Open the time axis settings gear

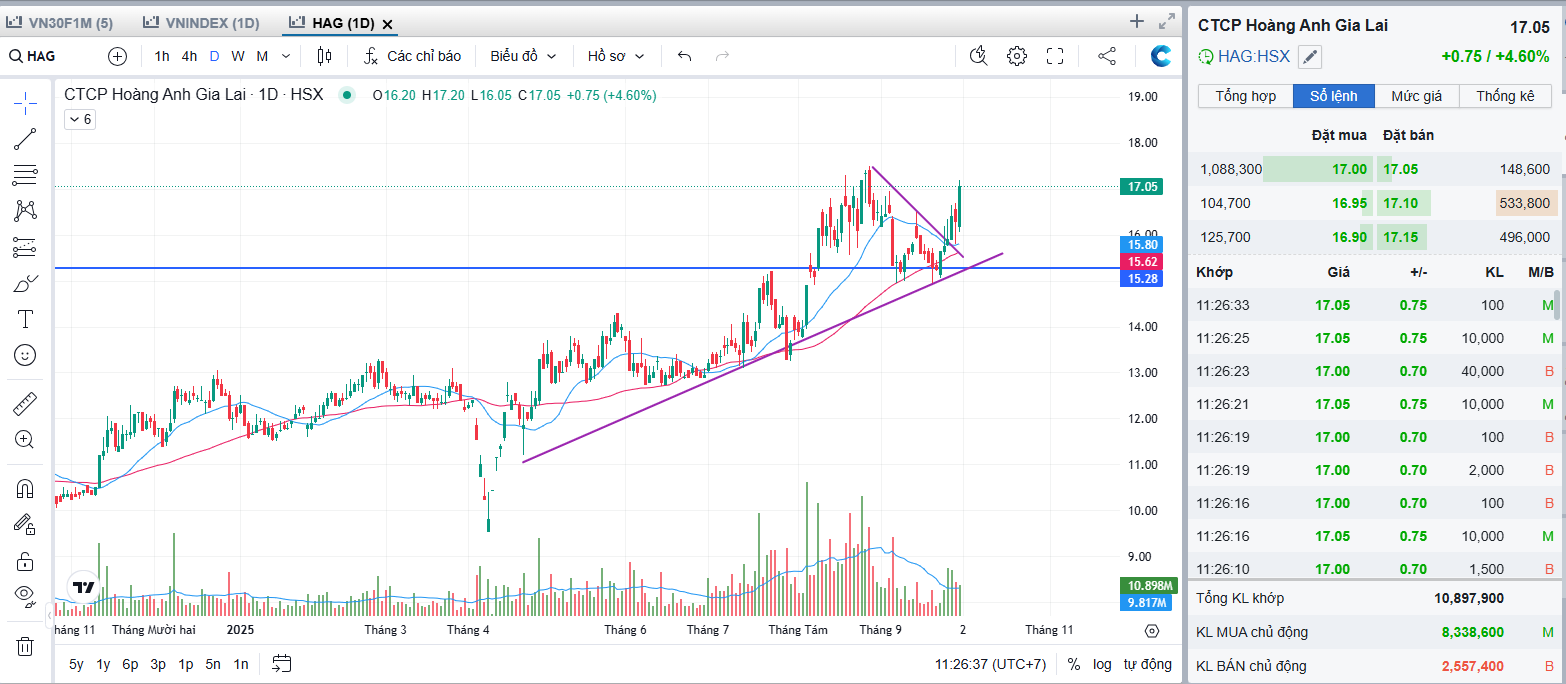pos(1151,631)
